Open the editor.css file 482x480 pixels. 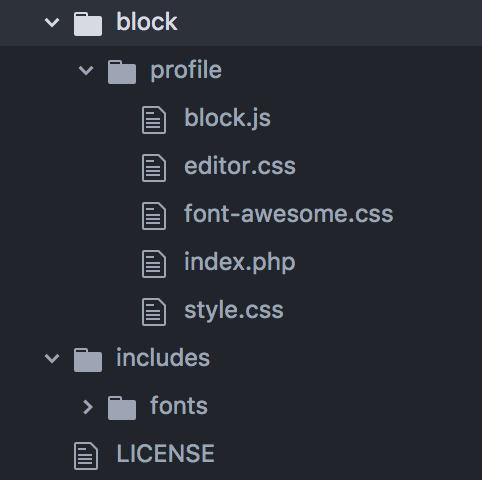pyautogui.click(x=240, y=166)
